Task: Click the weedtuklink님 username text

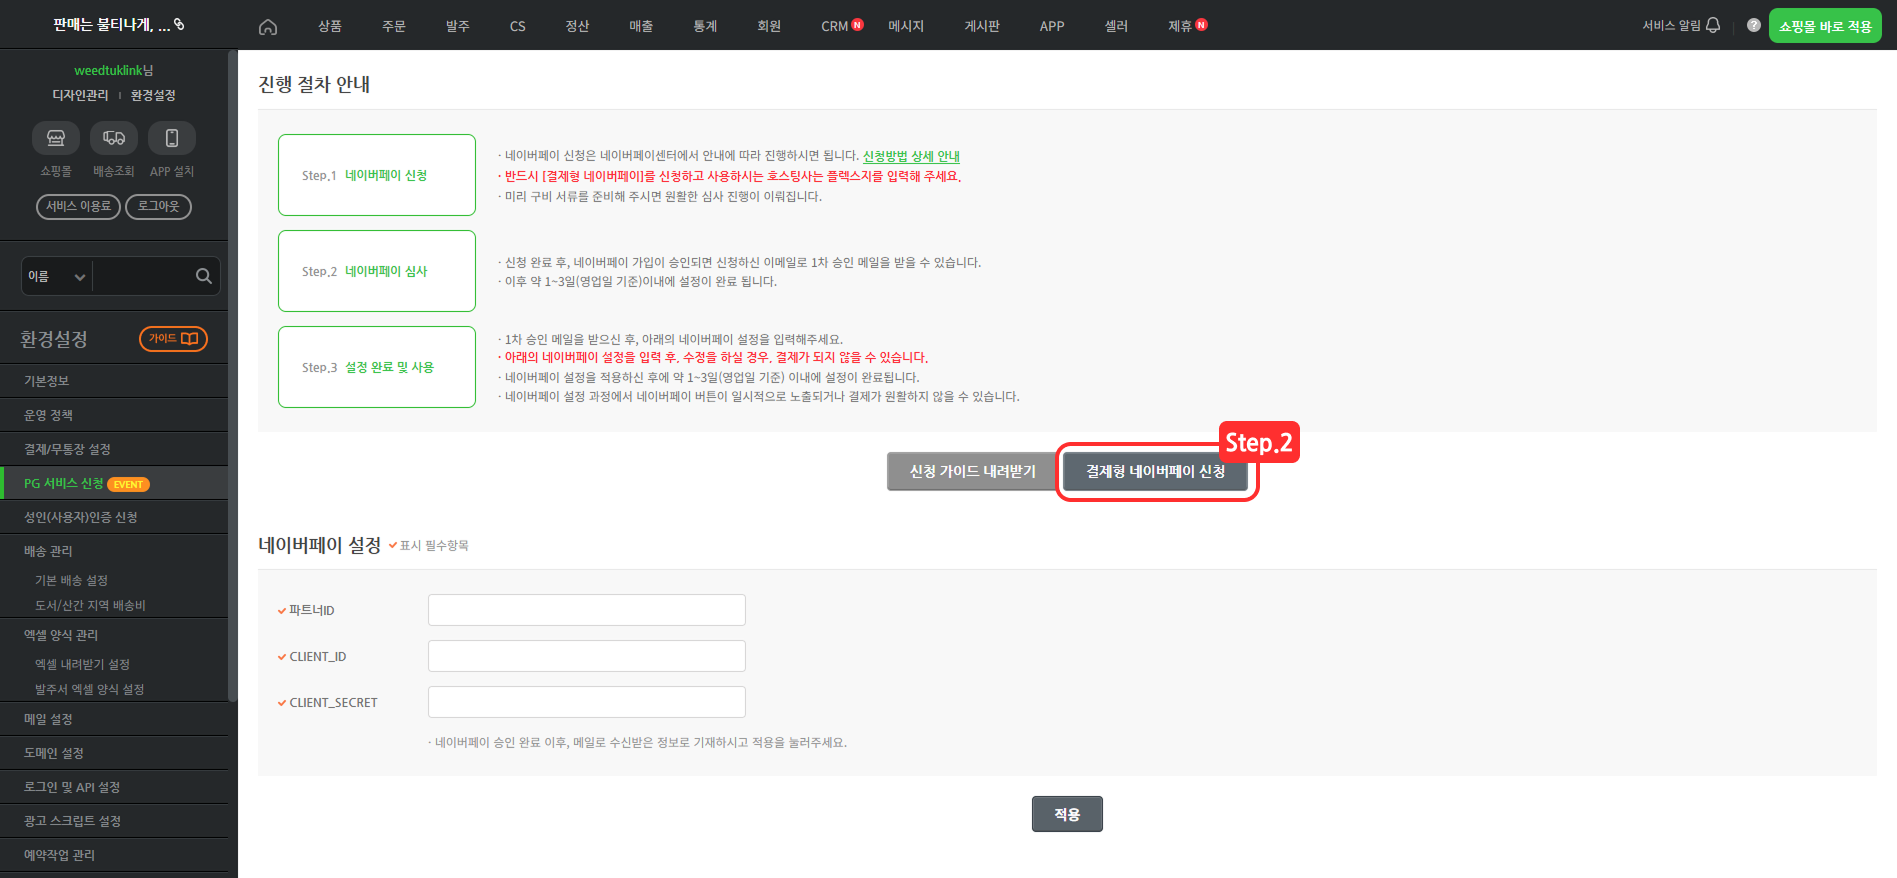Action: (114, 70)
